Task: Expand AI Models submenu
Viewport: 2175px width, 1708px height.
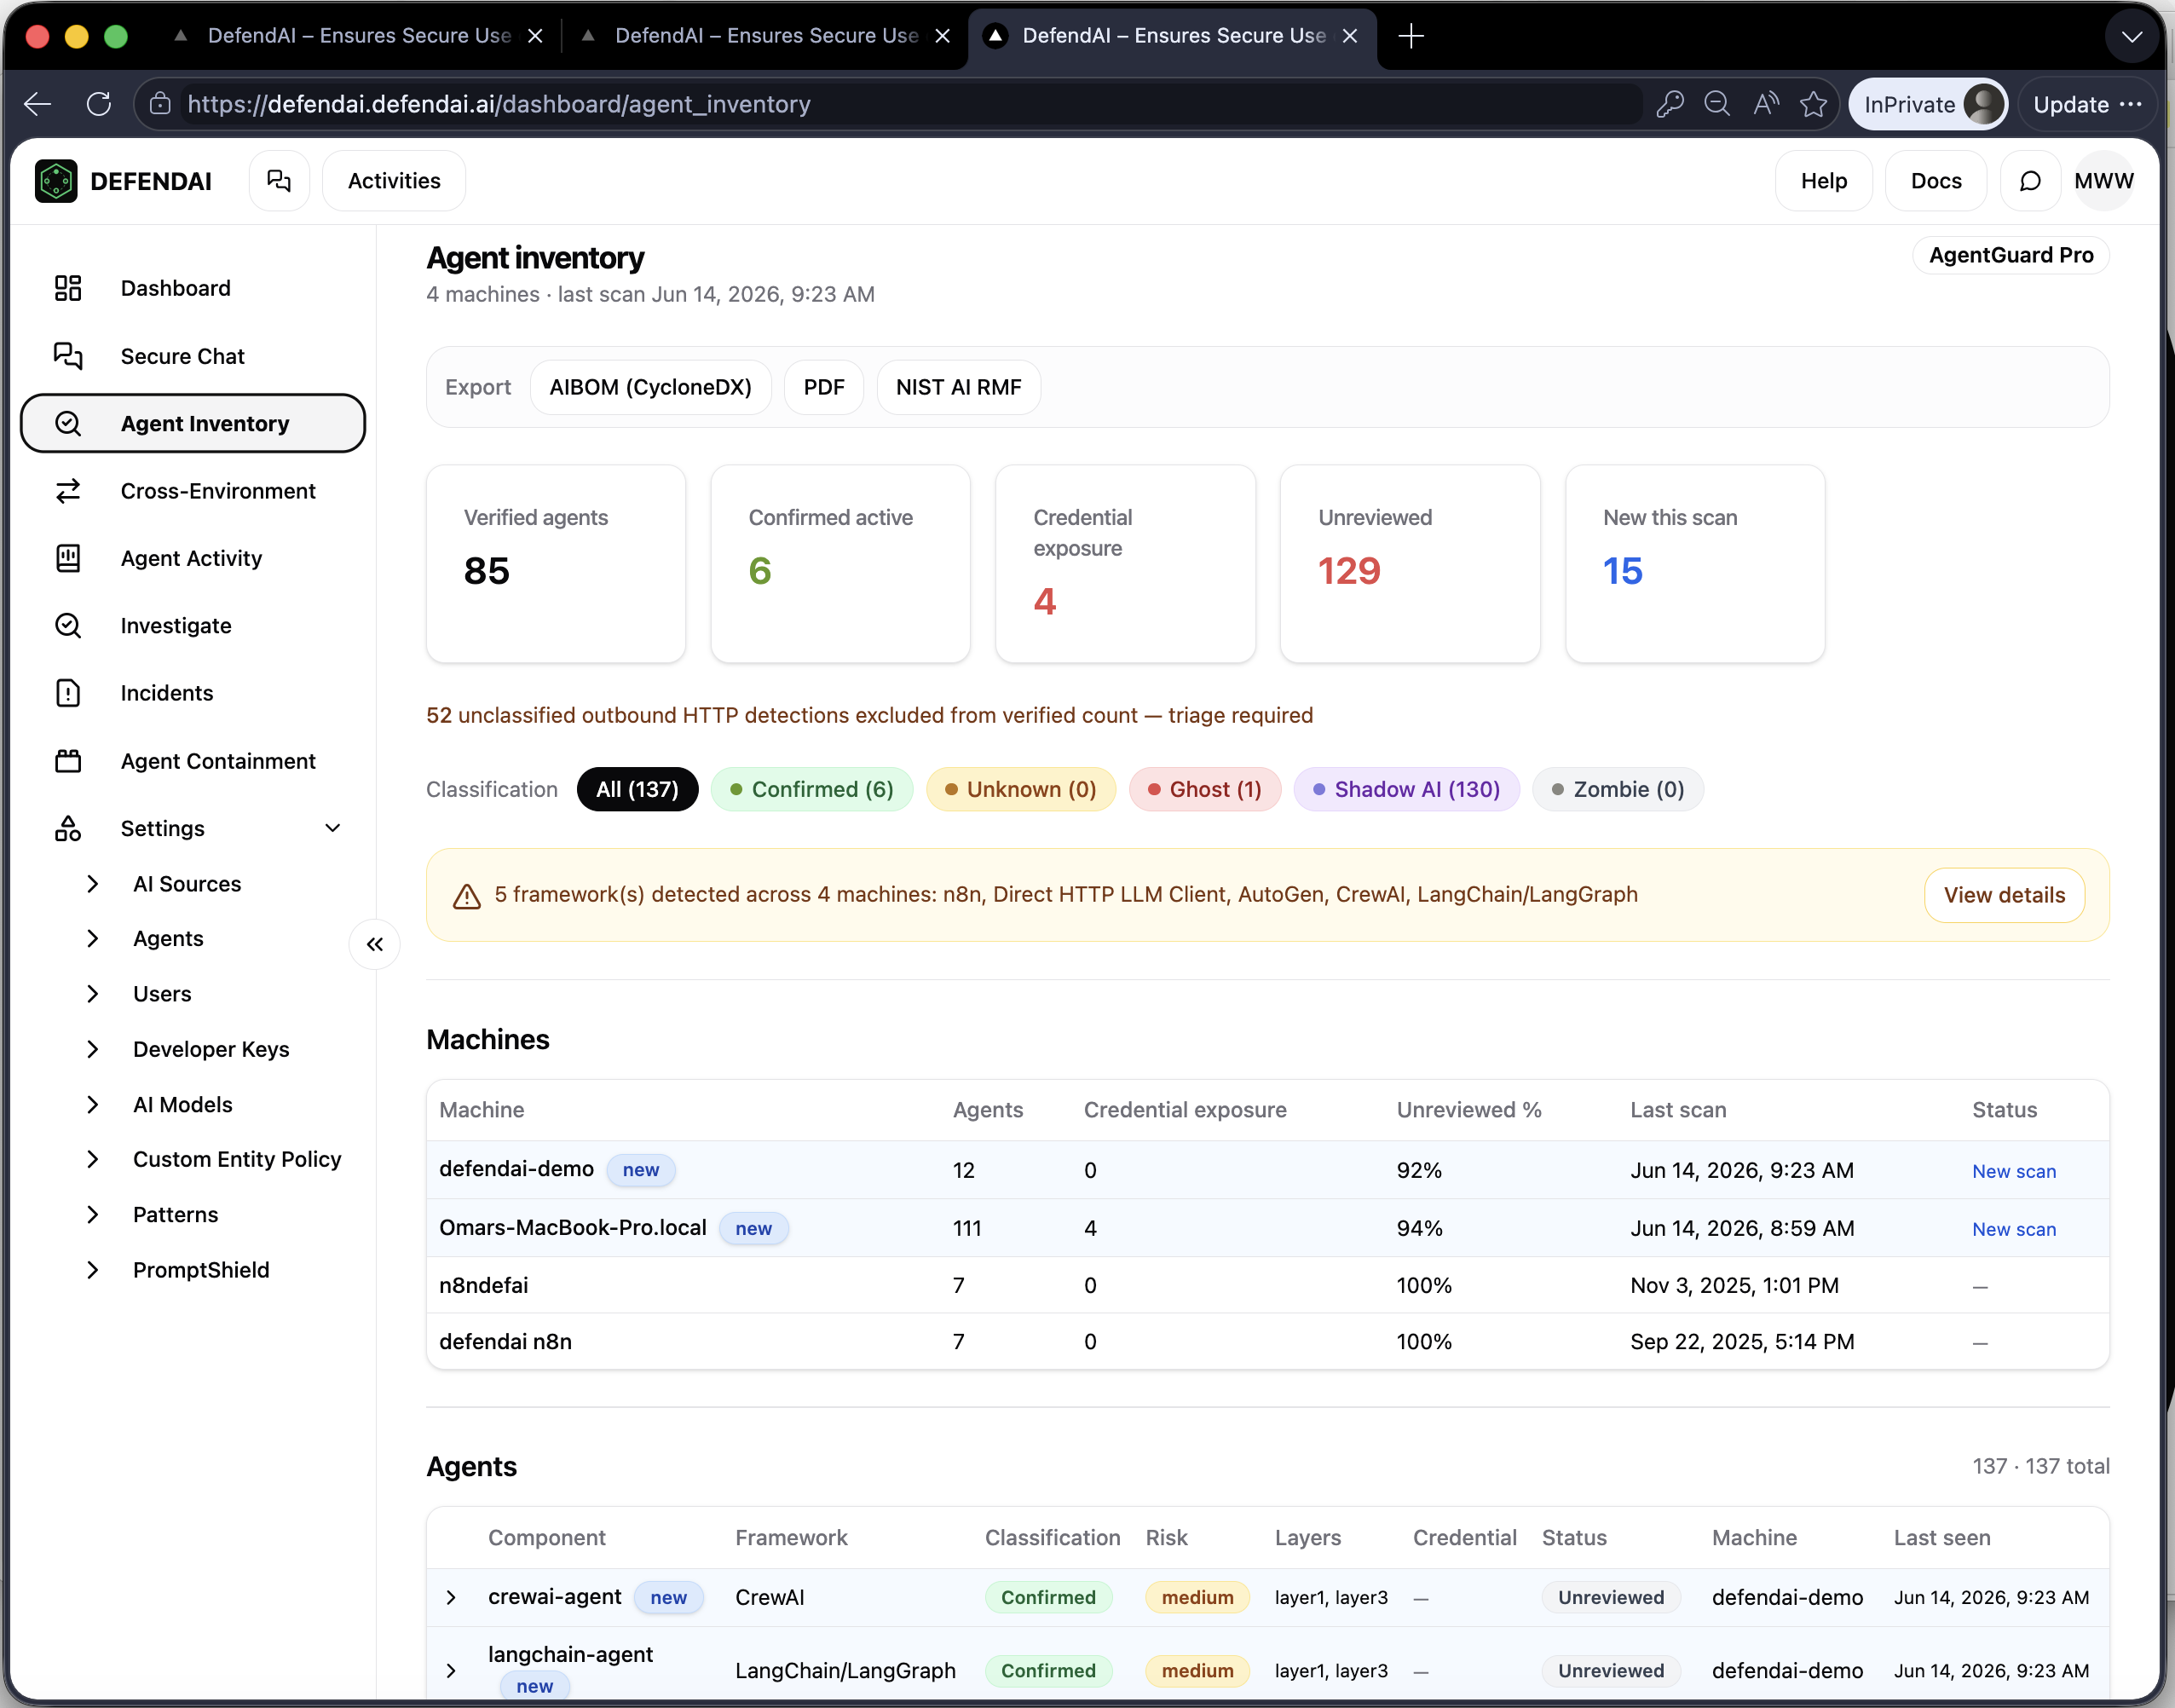Action: 93,1105
